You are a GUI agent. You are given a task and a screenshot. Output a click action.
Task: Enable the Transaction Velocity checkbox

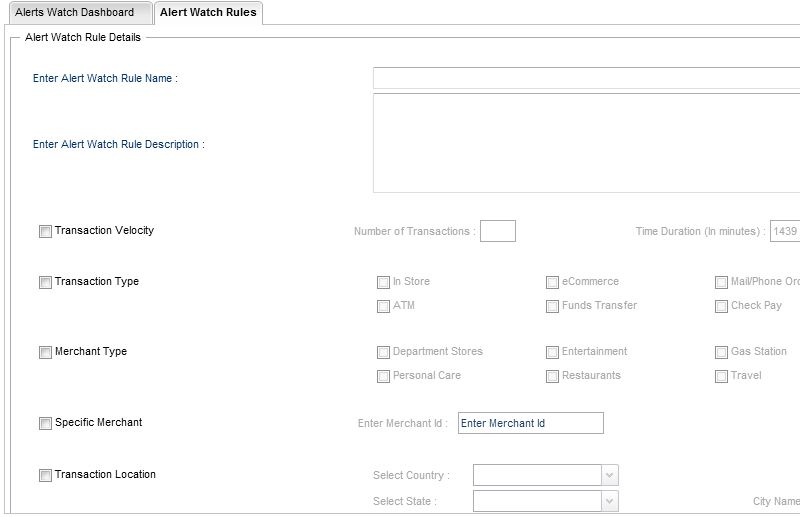pos(45,232)
